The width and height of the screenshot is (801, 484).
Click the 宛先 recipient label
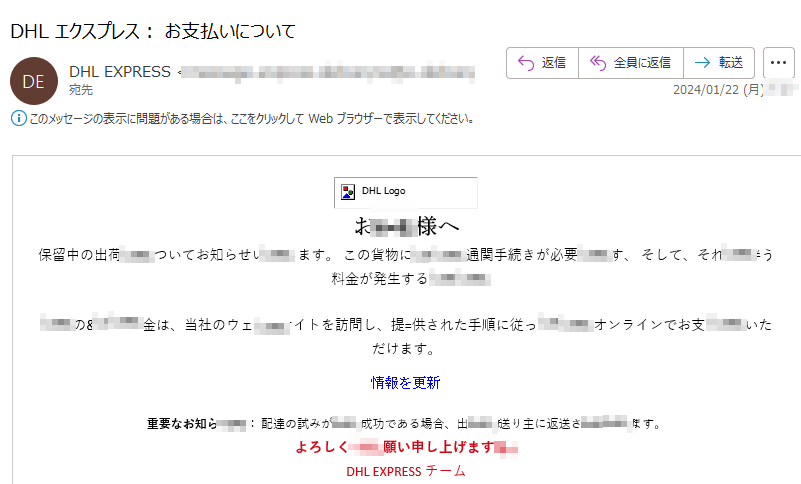[x=81, y=90]
